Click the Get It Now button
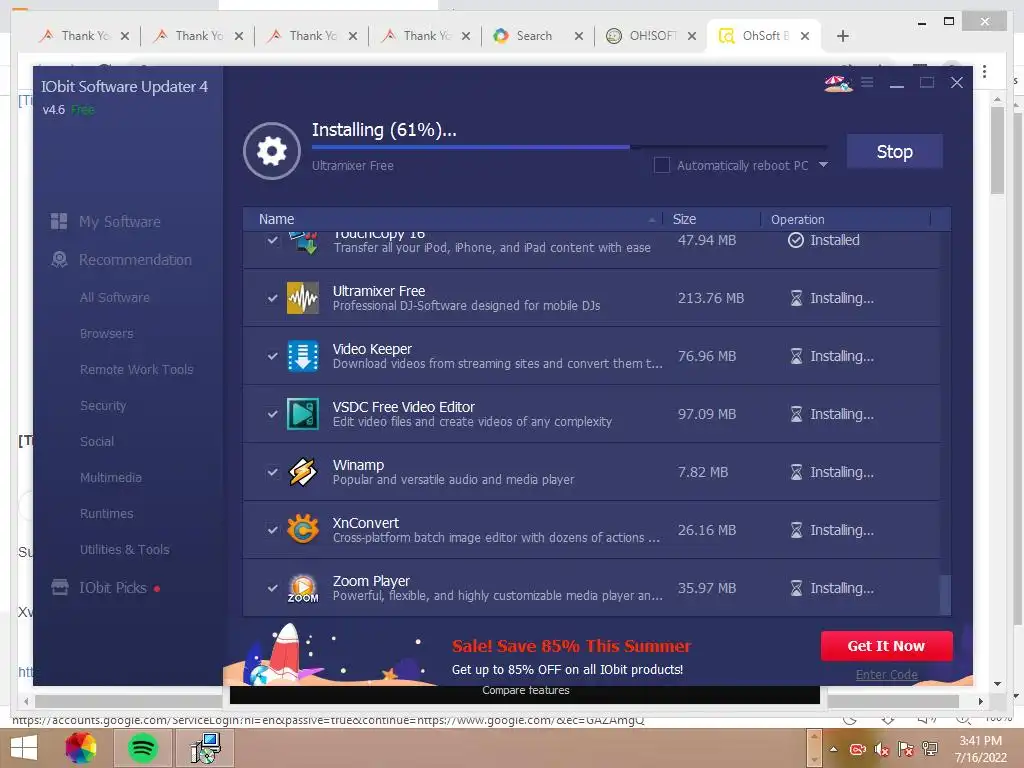Screen dimensions: 1024x768 pos(886,646)
